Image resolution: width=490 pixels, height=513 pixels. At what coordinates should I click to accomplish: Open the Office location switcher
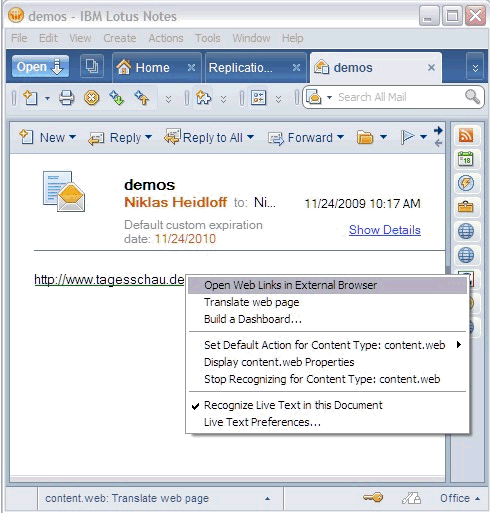(460, 498)
